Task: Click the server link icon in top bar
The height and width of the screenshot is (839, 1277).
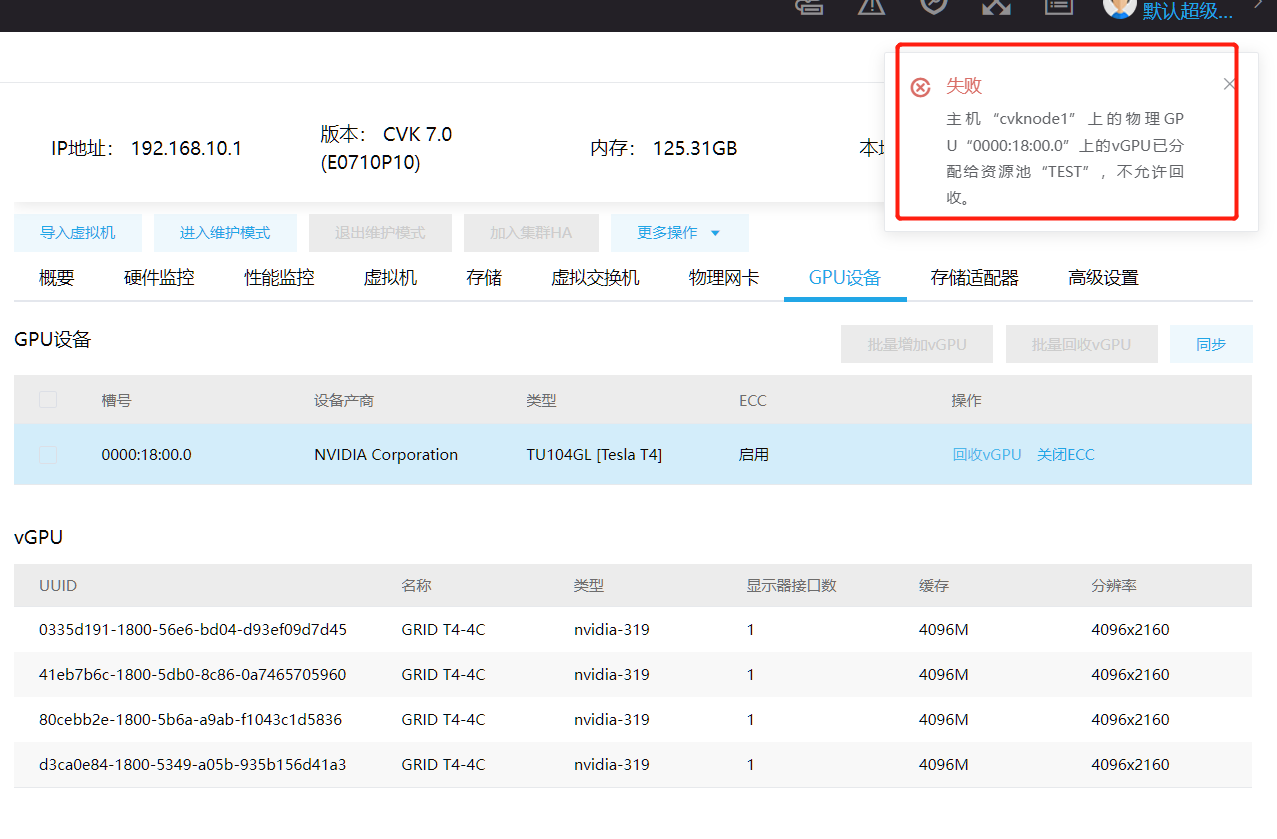Action: (808, 5)
